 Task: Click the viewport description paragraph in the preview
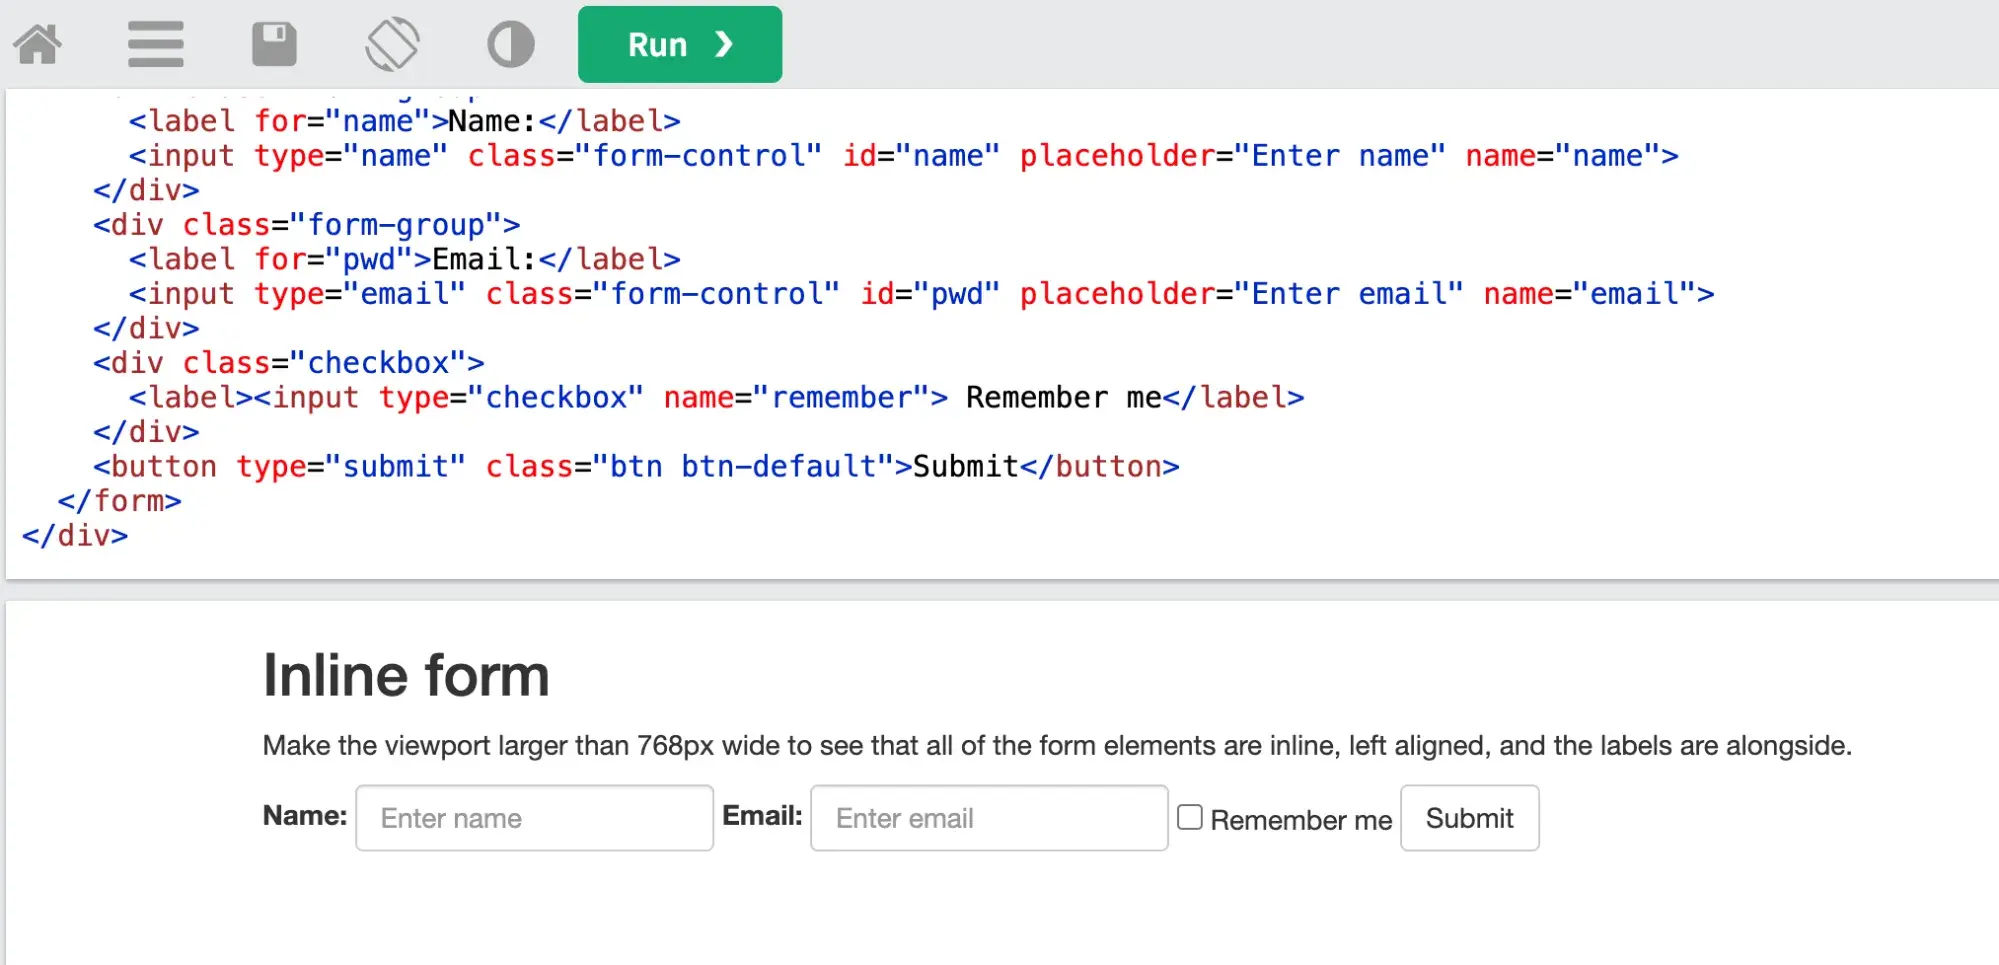click(1056, 746)
